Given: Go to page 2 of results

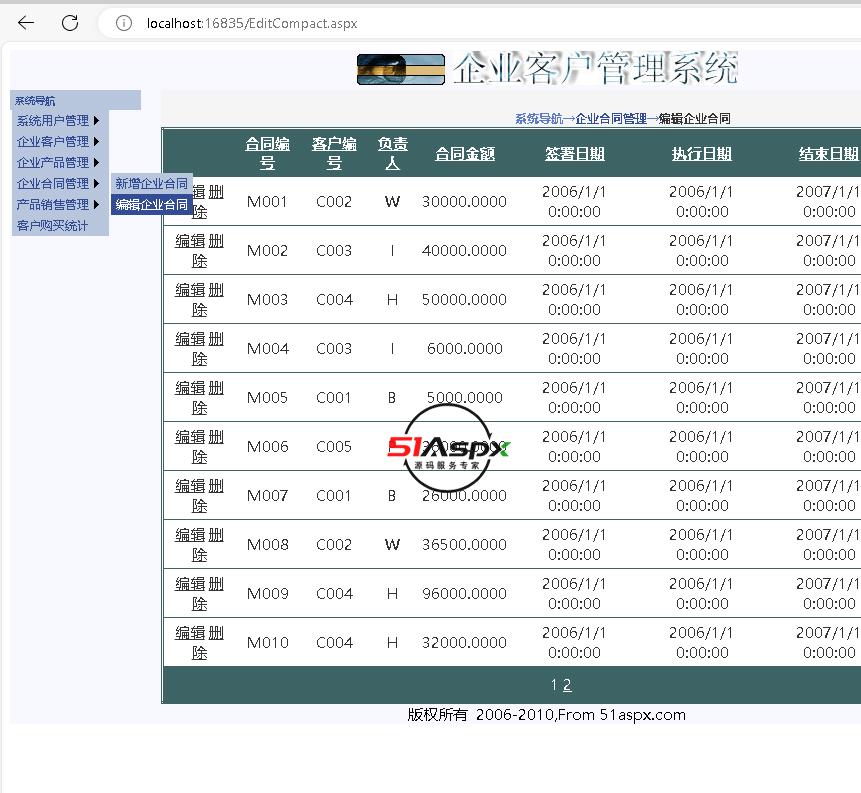Looking at the screenshot, I should [567, 685].
